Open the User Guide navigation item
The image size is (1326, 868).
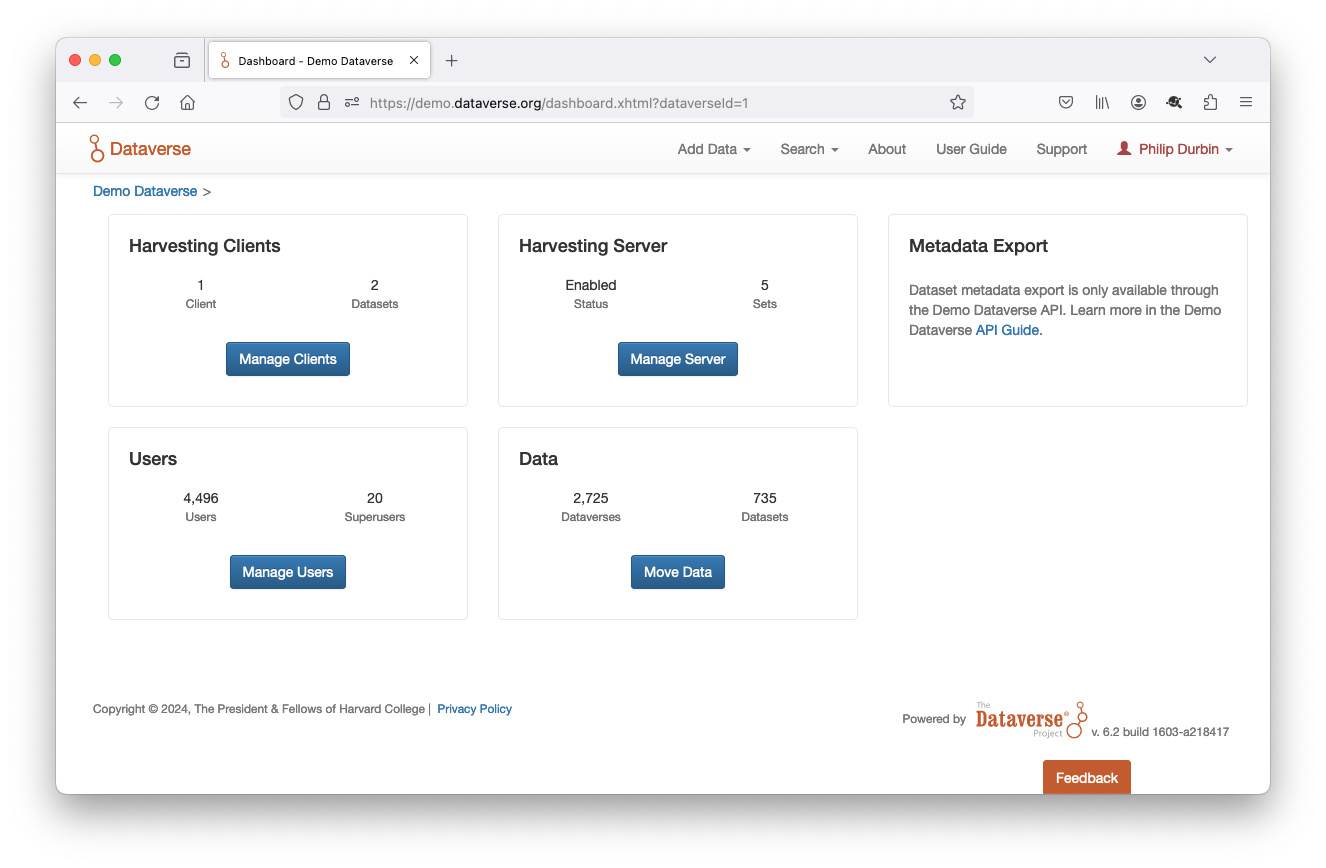click(971, 149)
